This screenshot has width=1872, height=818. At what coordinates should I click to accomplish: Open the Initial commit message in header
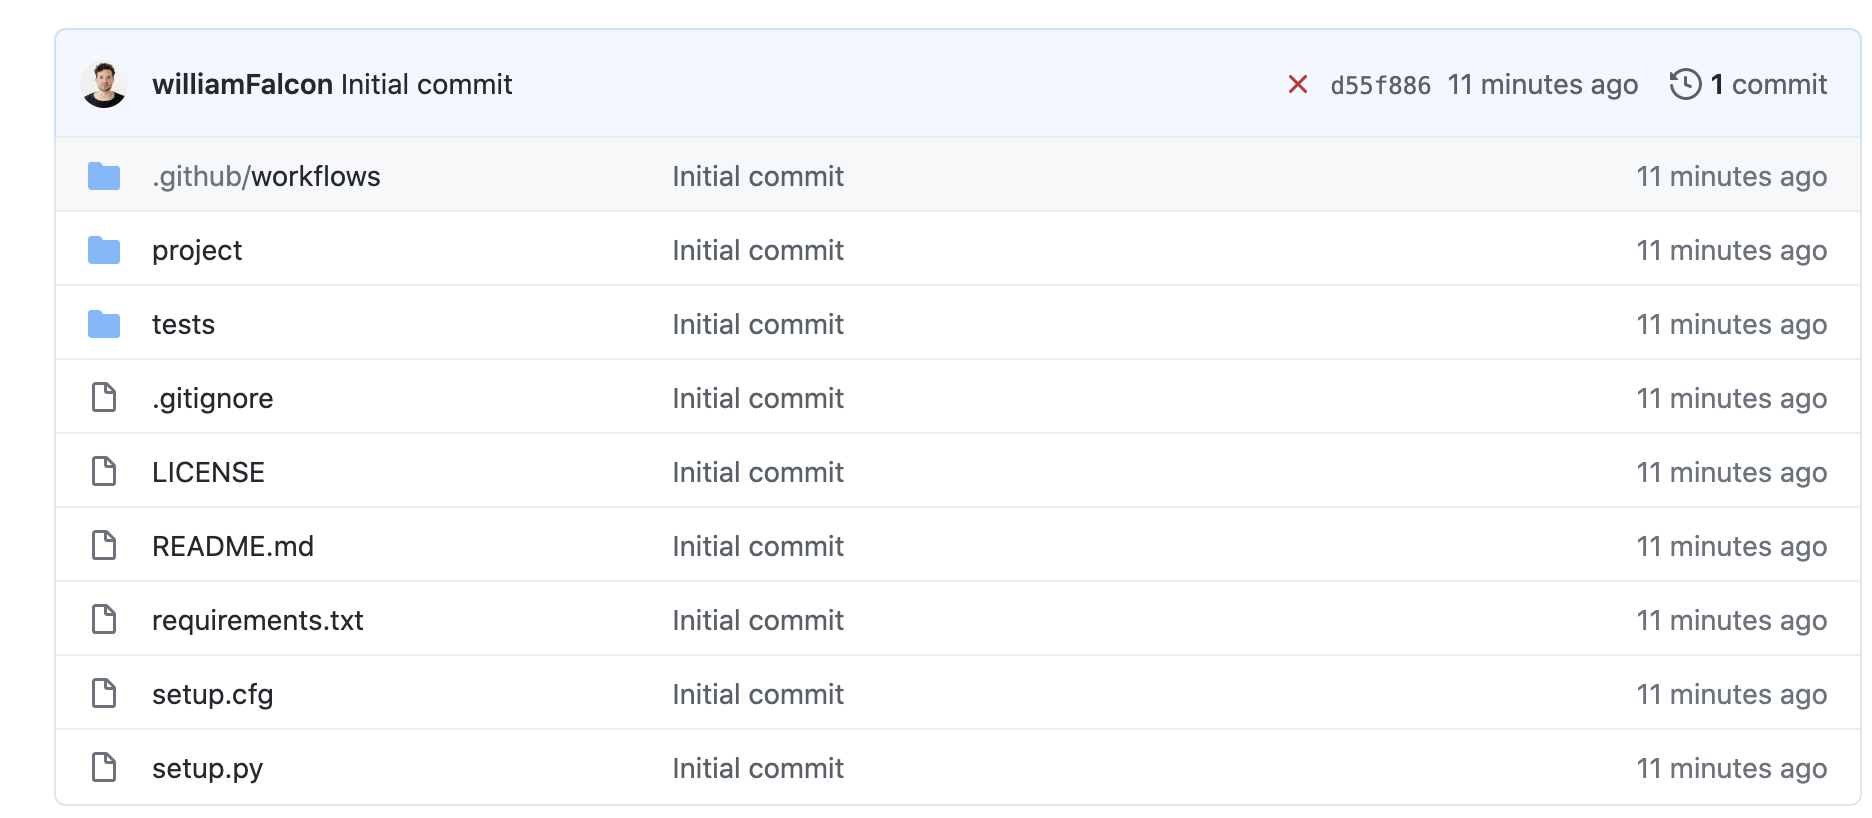(x=426, y=84)
